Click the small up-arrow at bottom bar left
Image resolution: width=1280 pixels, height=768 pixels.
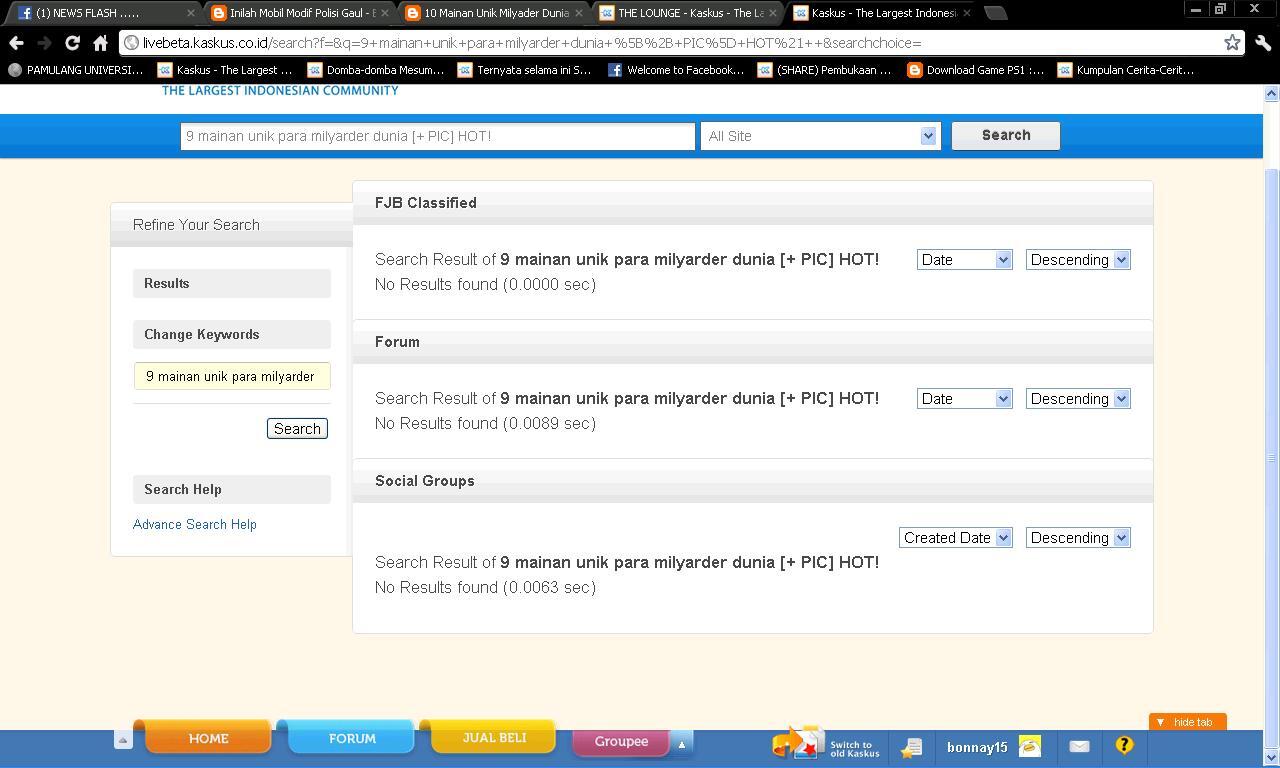coord(123,740)
